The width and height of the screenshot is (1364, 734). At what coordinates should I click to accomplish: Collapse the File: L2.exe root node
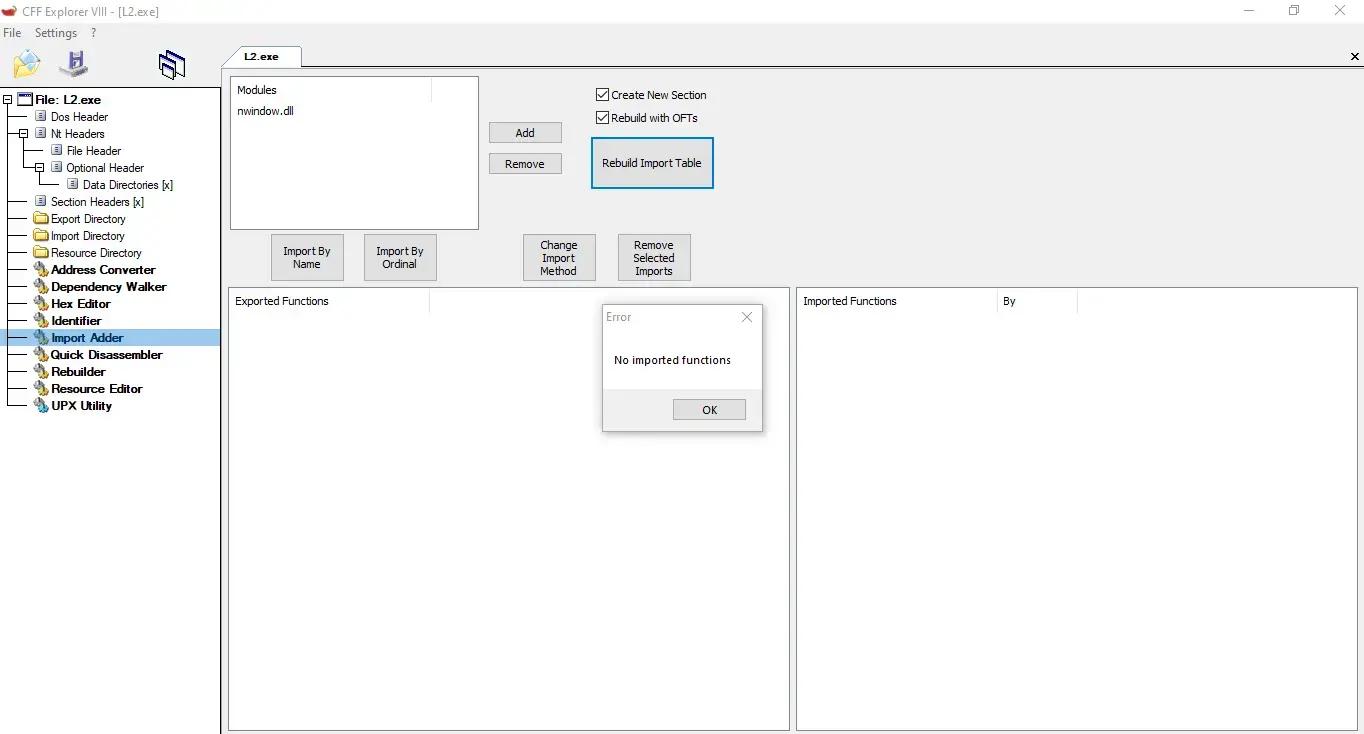(8, 100)
